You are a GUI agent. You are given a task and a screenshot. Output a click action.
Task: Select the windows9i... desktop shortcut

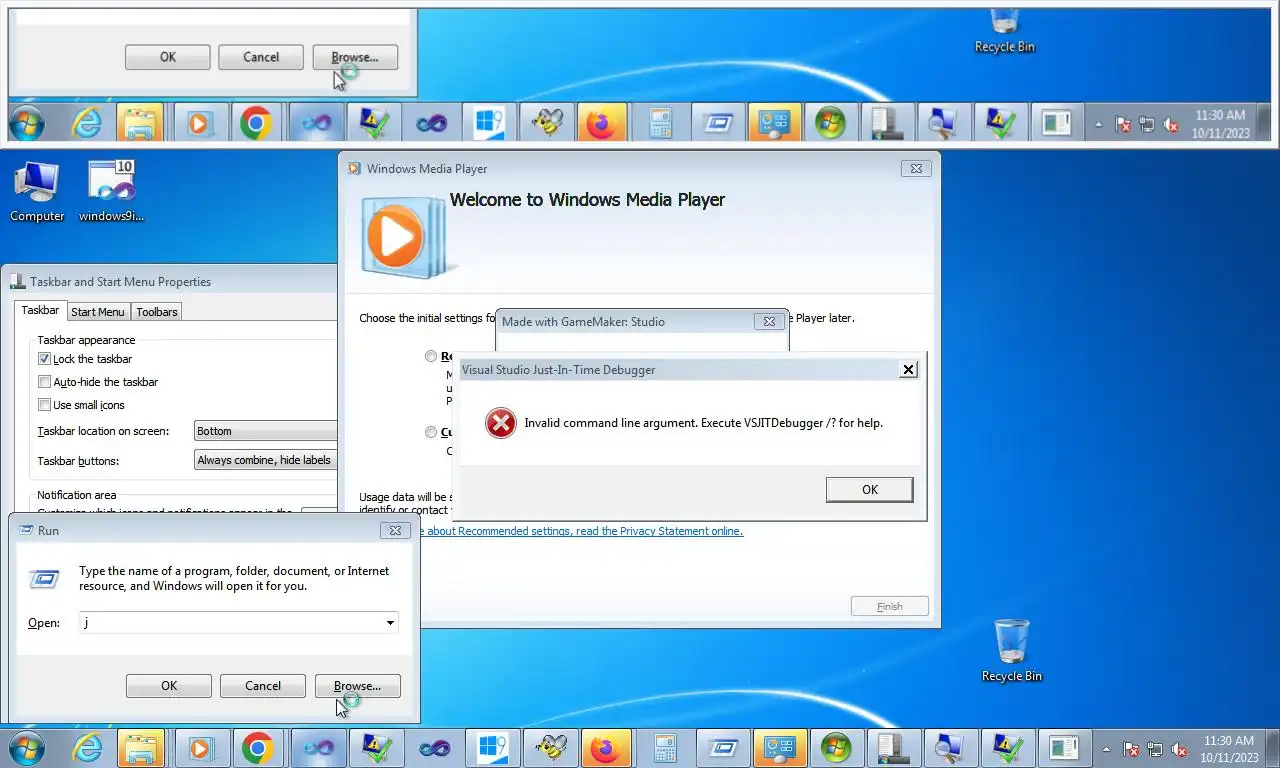click(x=112, y=192)
